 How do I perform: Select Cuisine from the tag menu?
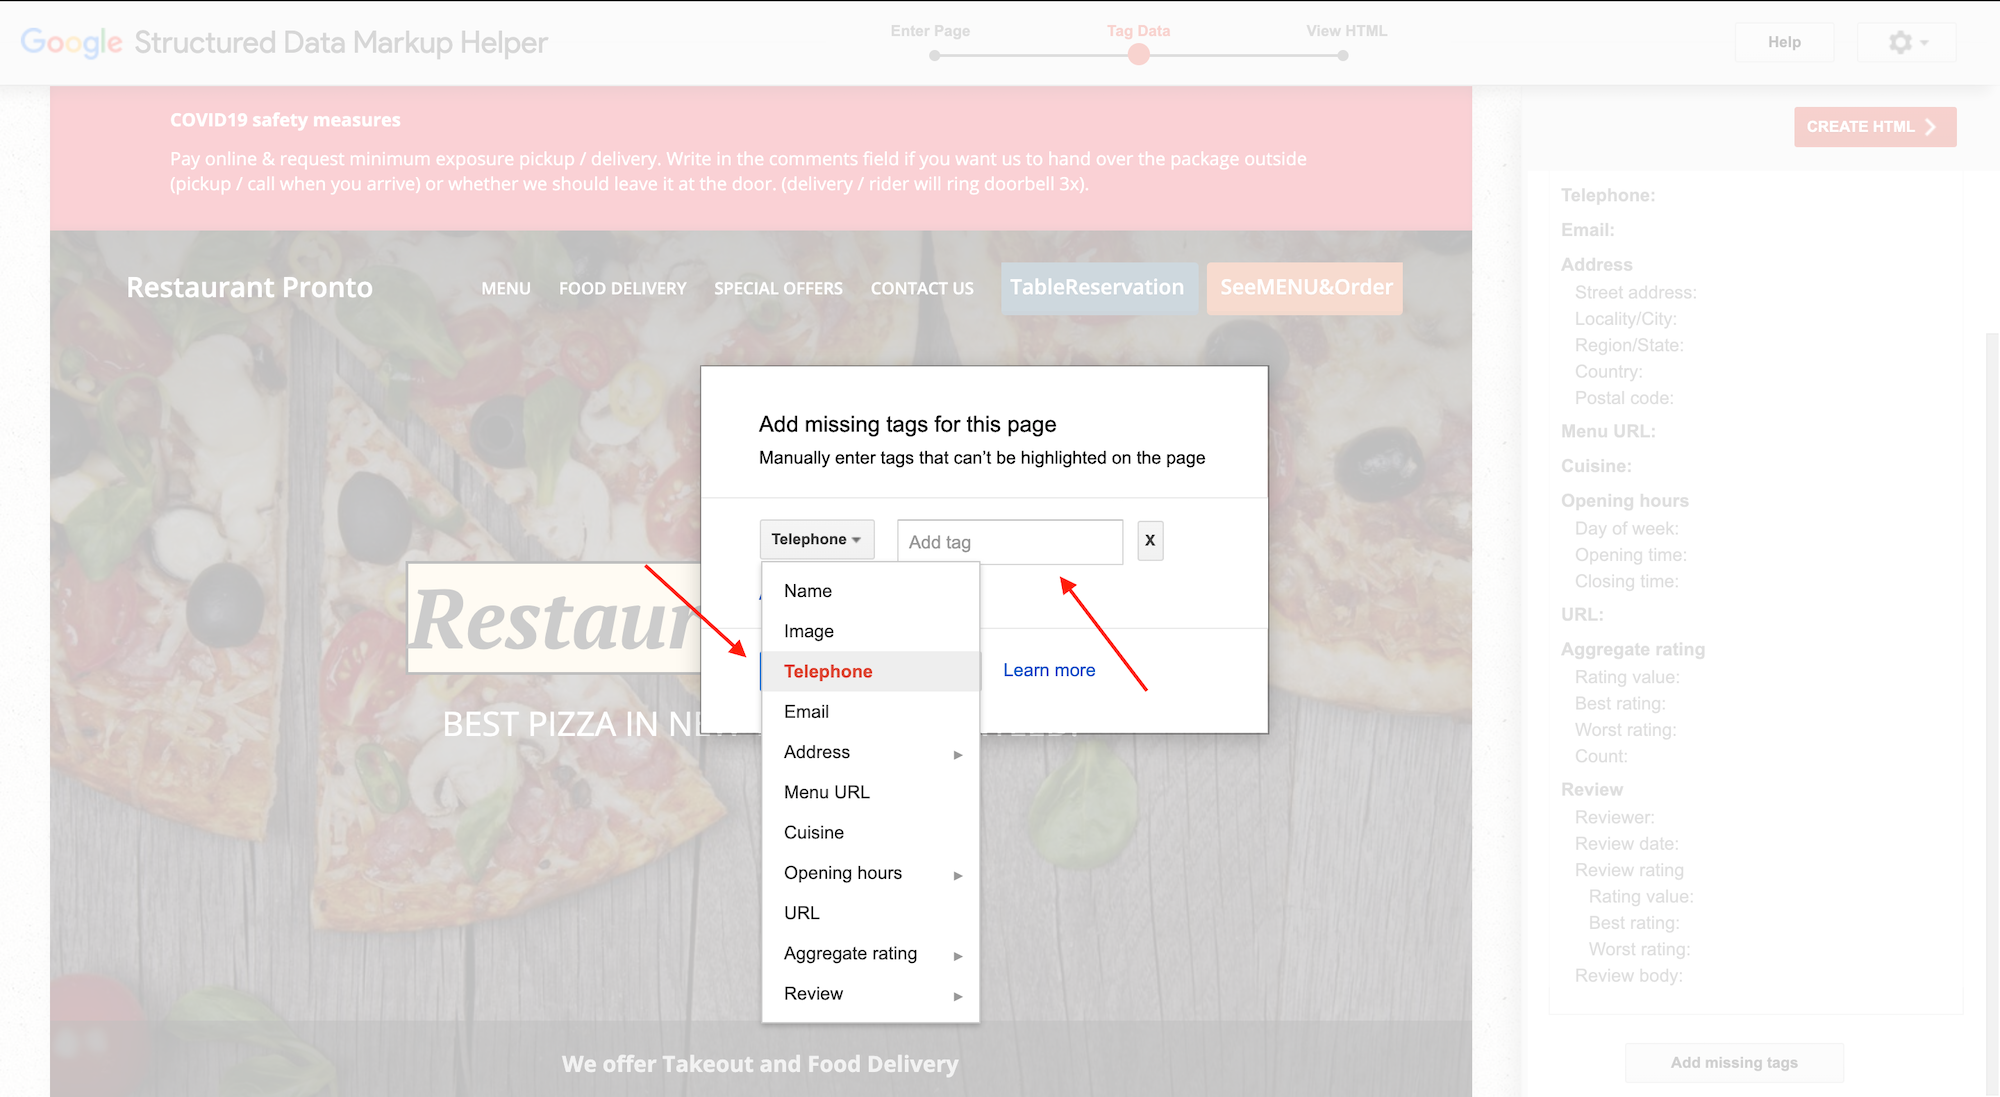point(814,832)
